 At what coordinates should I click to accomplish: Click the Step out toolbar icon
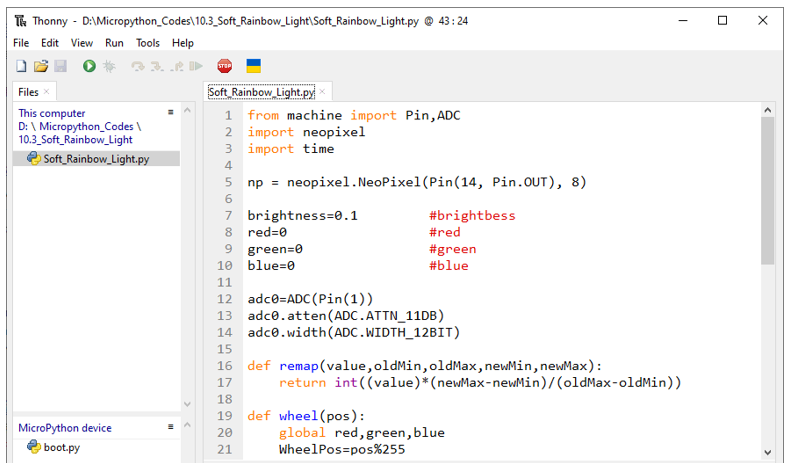[x=177, y=66]
